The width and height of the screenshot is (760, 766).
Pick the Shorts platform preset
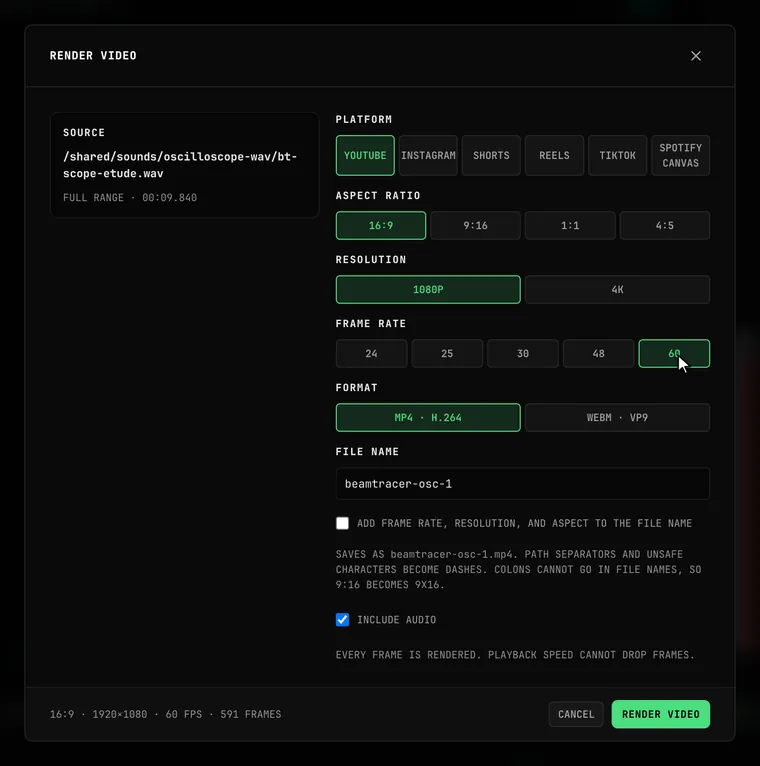point(491,155)
